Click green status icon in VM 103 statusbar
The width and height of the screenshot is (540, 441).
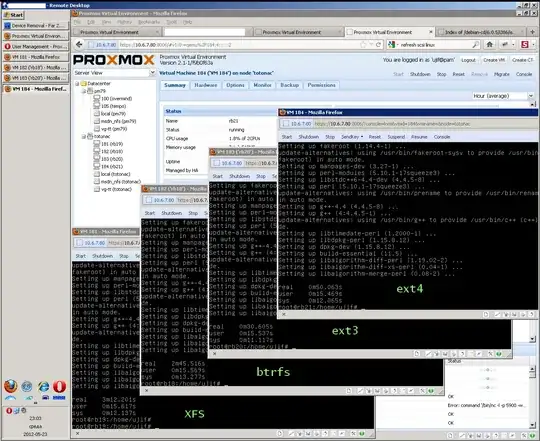click(499, 354)
